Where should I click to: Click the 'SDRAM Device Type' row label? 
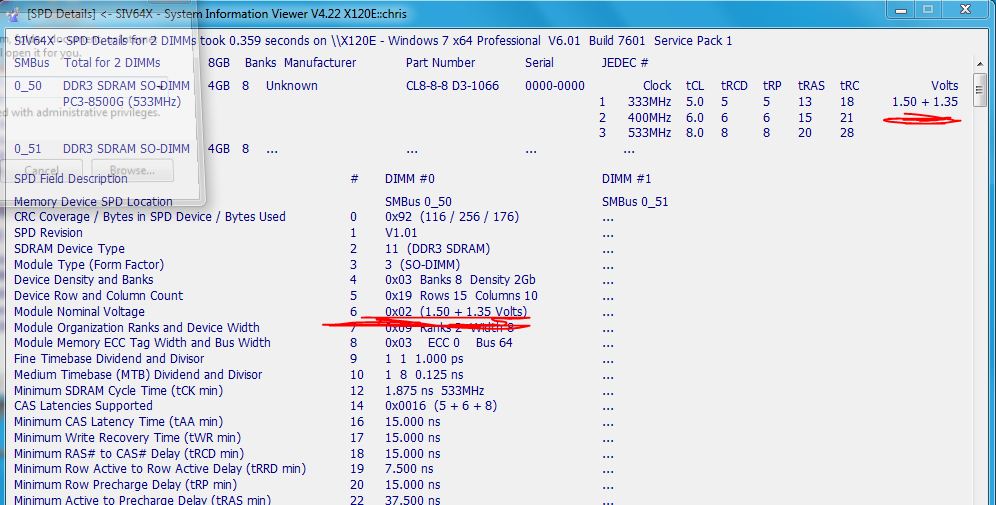pyautogui.click(x=69, y=249)
